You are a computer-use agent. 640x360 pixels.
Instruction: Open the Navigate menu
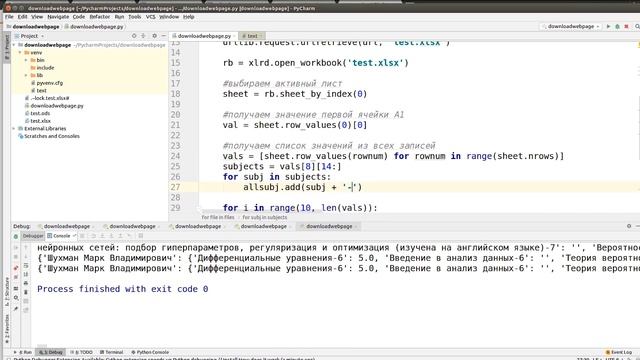click(58, 17)
